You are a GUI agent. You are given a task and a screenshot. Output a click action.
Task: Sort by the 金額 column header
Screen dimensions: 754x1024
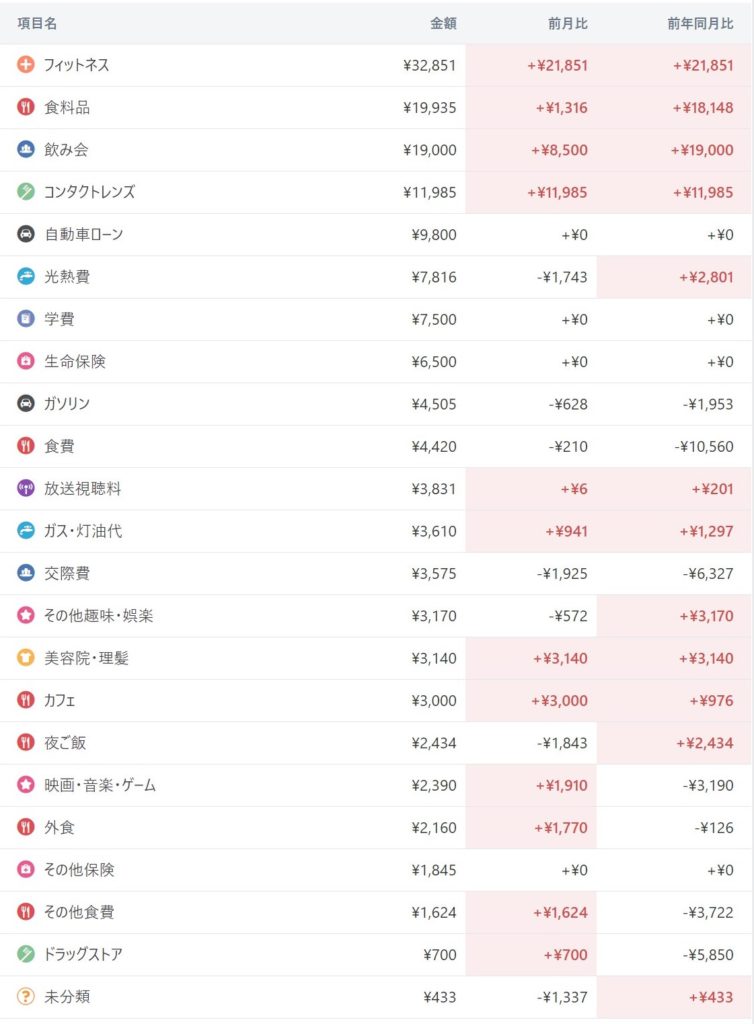pyautogui.click(x=443, y=22)
